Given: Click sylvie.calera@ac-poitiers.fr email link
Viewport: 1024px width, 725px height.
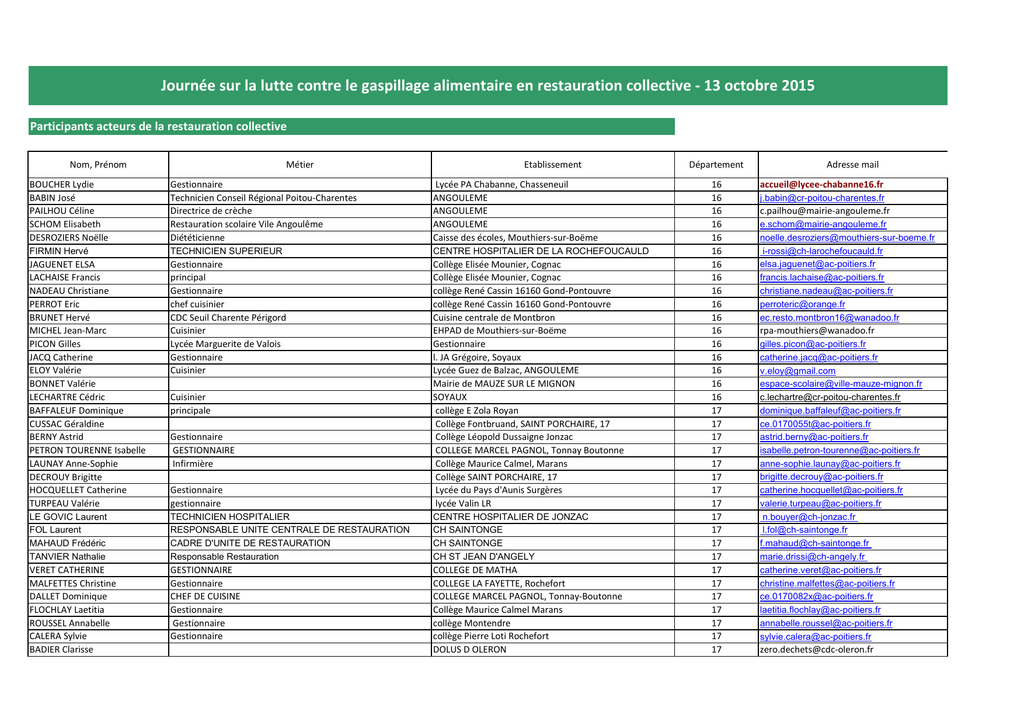Looking at the screenshot, I should coord(815,636).
